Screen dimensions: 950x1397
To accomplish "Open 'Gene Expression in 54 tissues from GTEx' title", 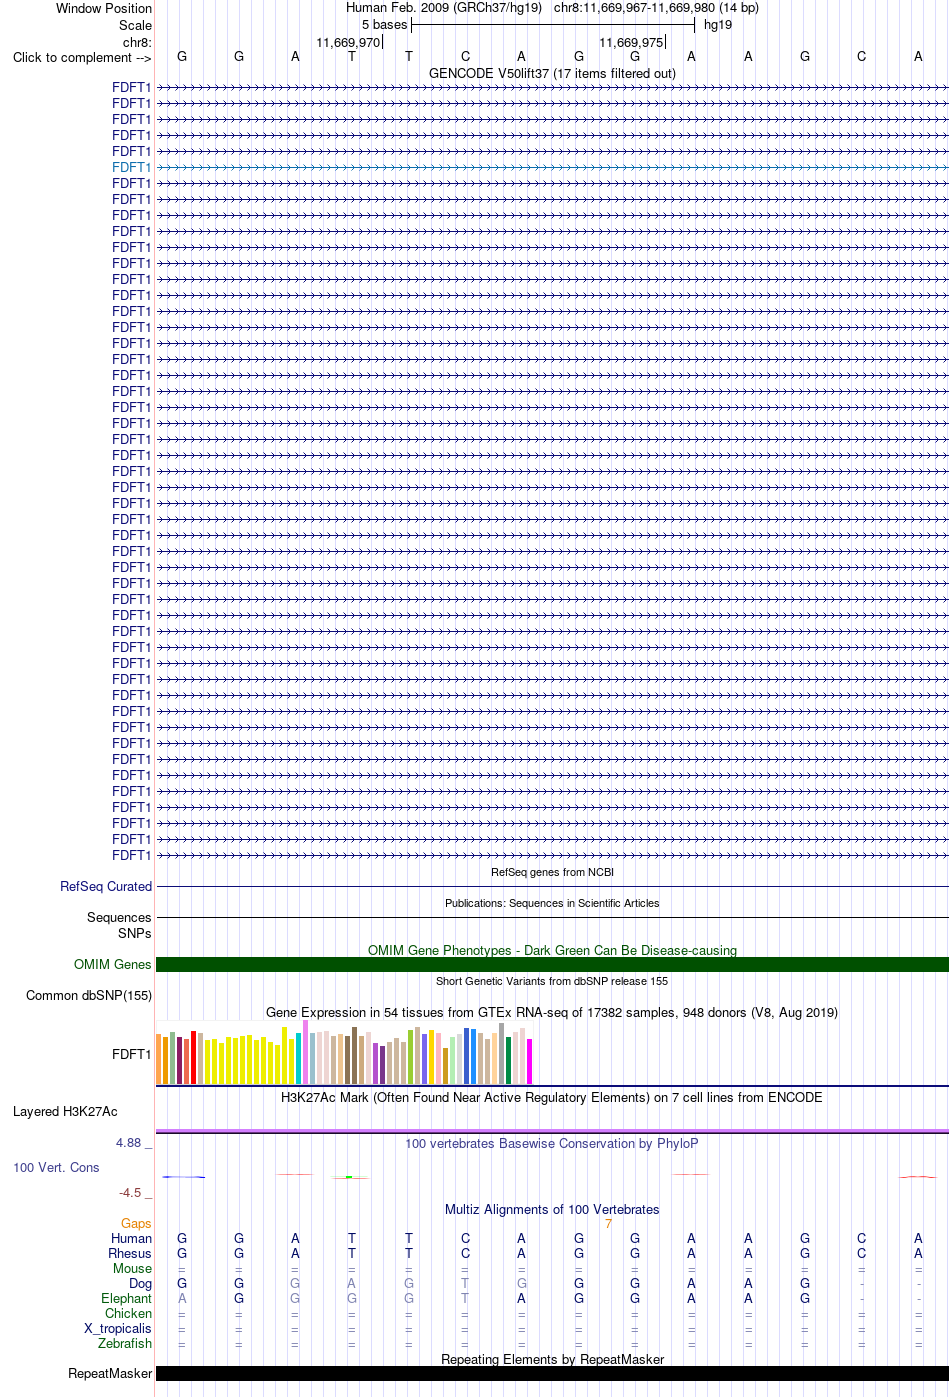I will click(x=552, y=1012).
